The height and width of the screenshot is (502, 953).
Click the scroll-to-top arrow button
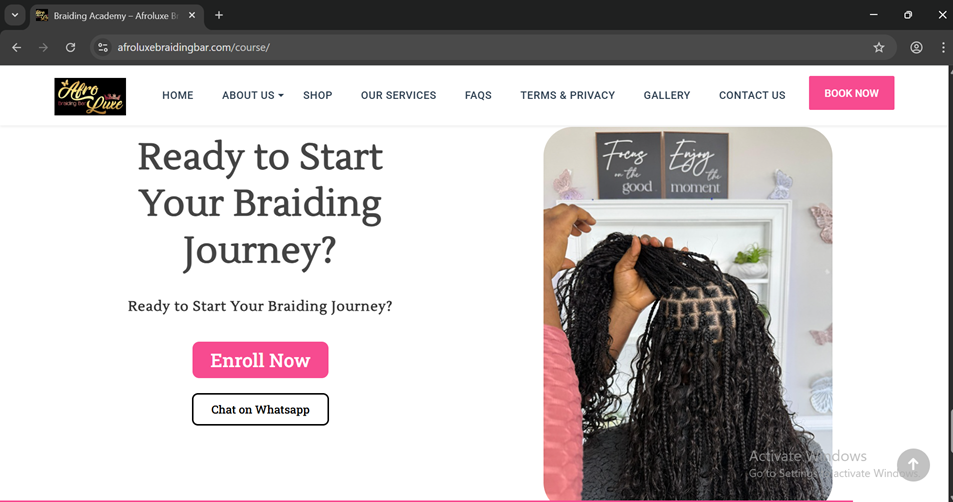913,465
